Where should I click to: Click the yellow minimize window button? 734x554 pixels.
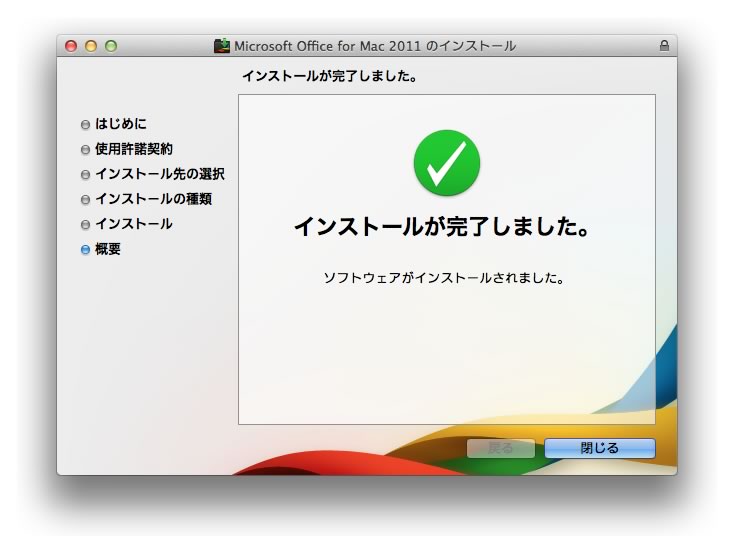tap(91, 46)
